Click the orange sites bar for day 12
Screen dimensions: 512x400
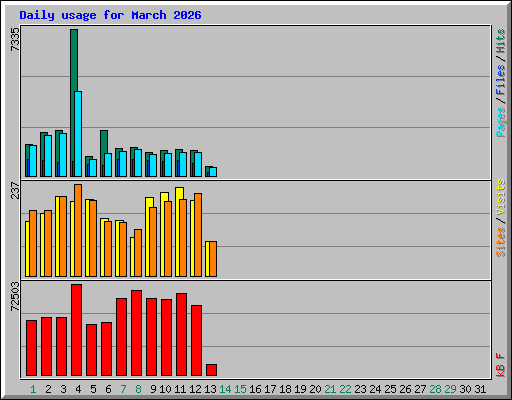click(x=198, y=235)
